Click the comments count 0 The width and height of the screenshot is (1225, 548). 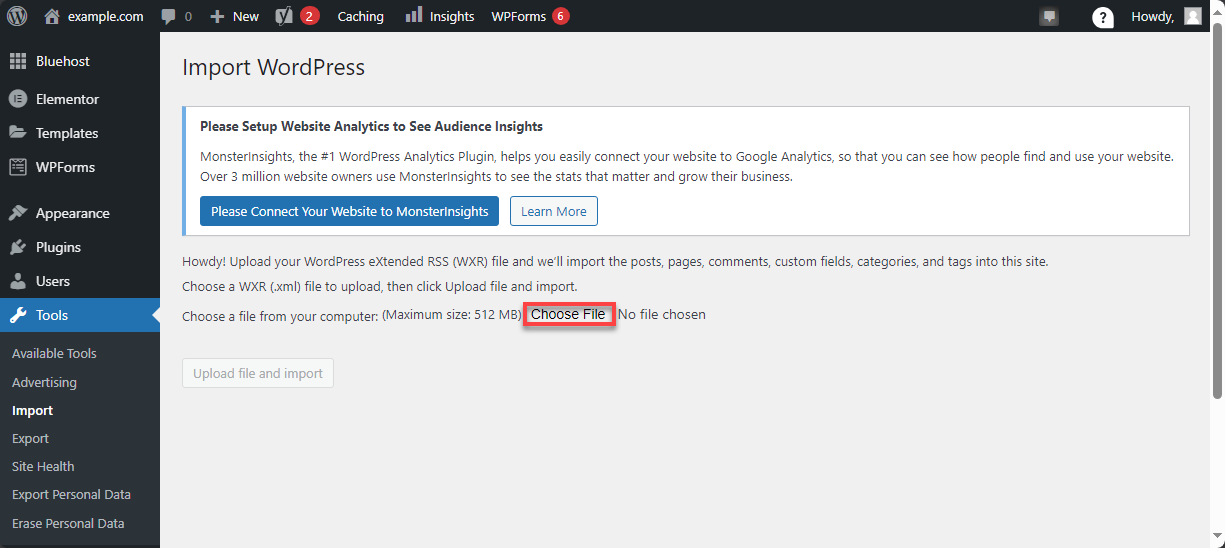coord(188,17)
